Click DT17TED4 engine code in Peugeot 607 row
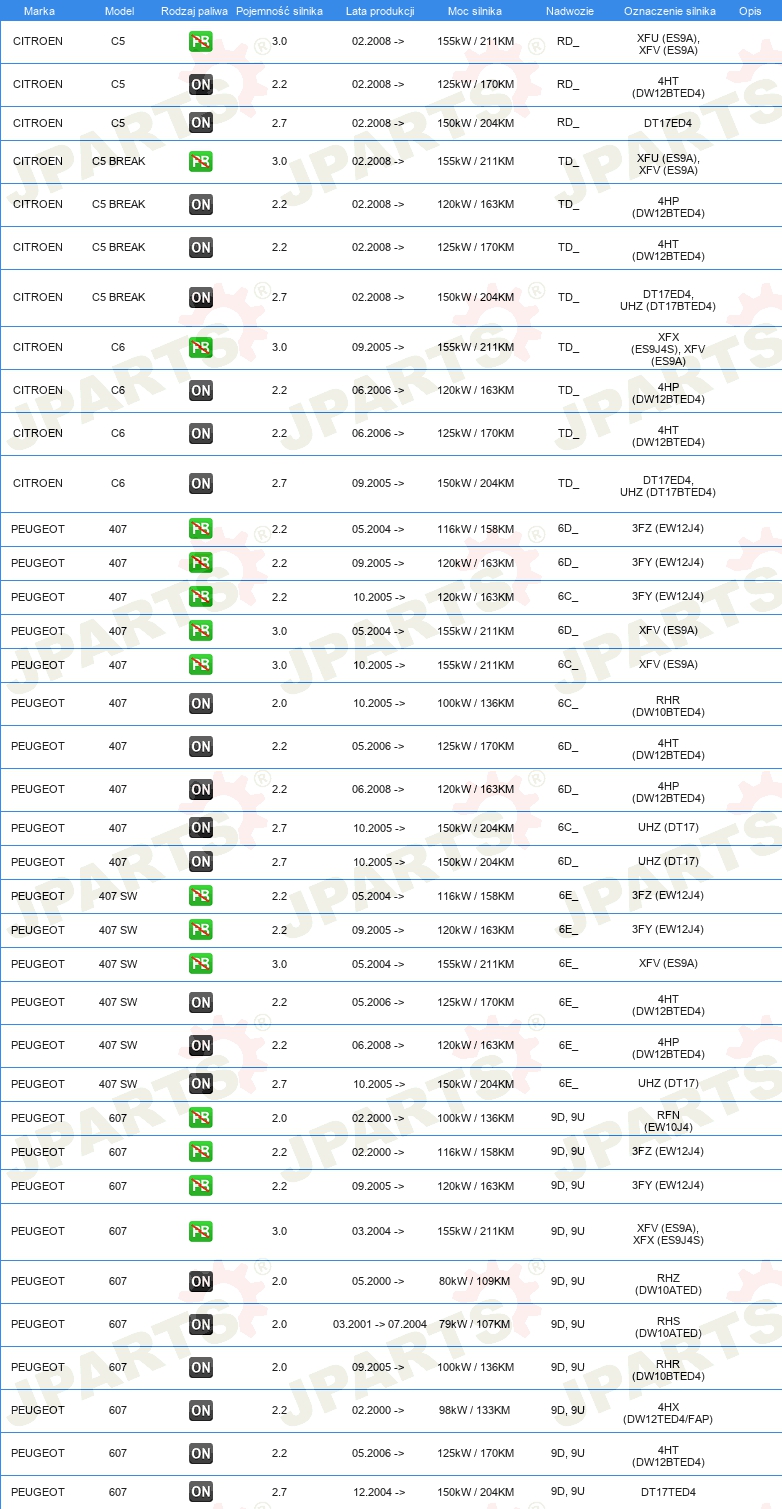The height and width of the screenshot is (1509, 782). [x=668, y=1492]
